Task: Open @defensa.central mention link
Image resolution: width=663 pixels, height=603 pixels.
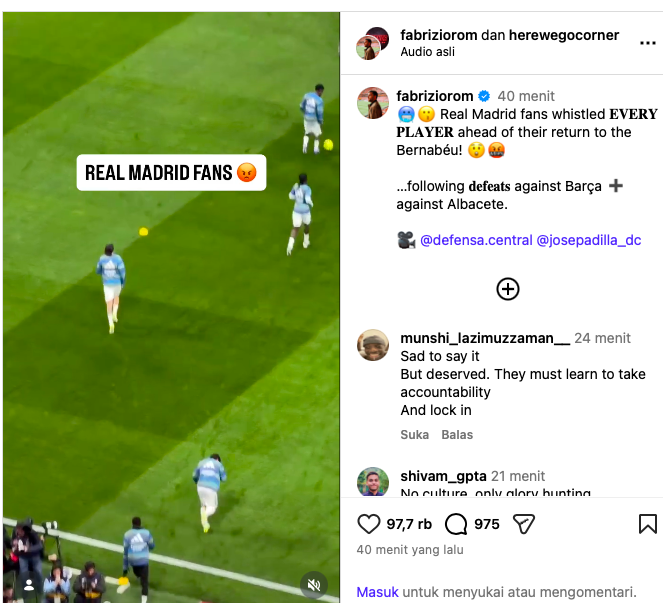Action: coord(476,240)
